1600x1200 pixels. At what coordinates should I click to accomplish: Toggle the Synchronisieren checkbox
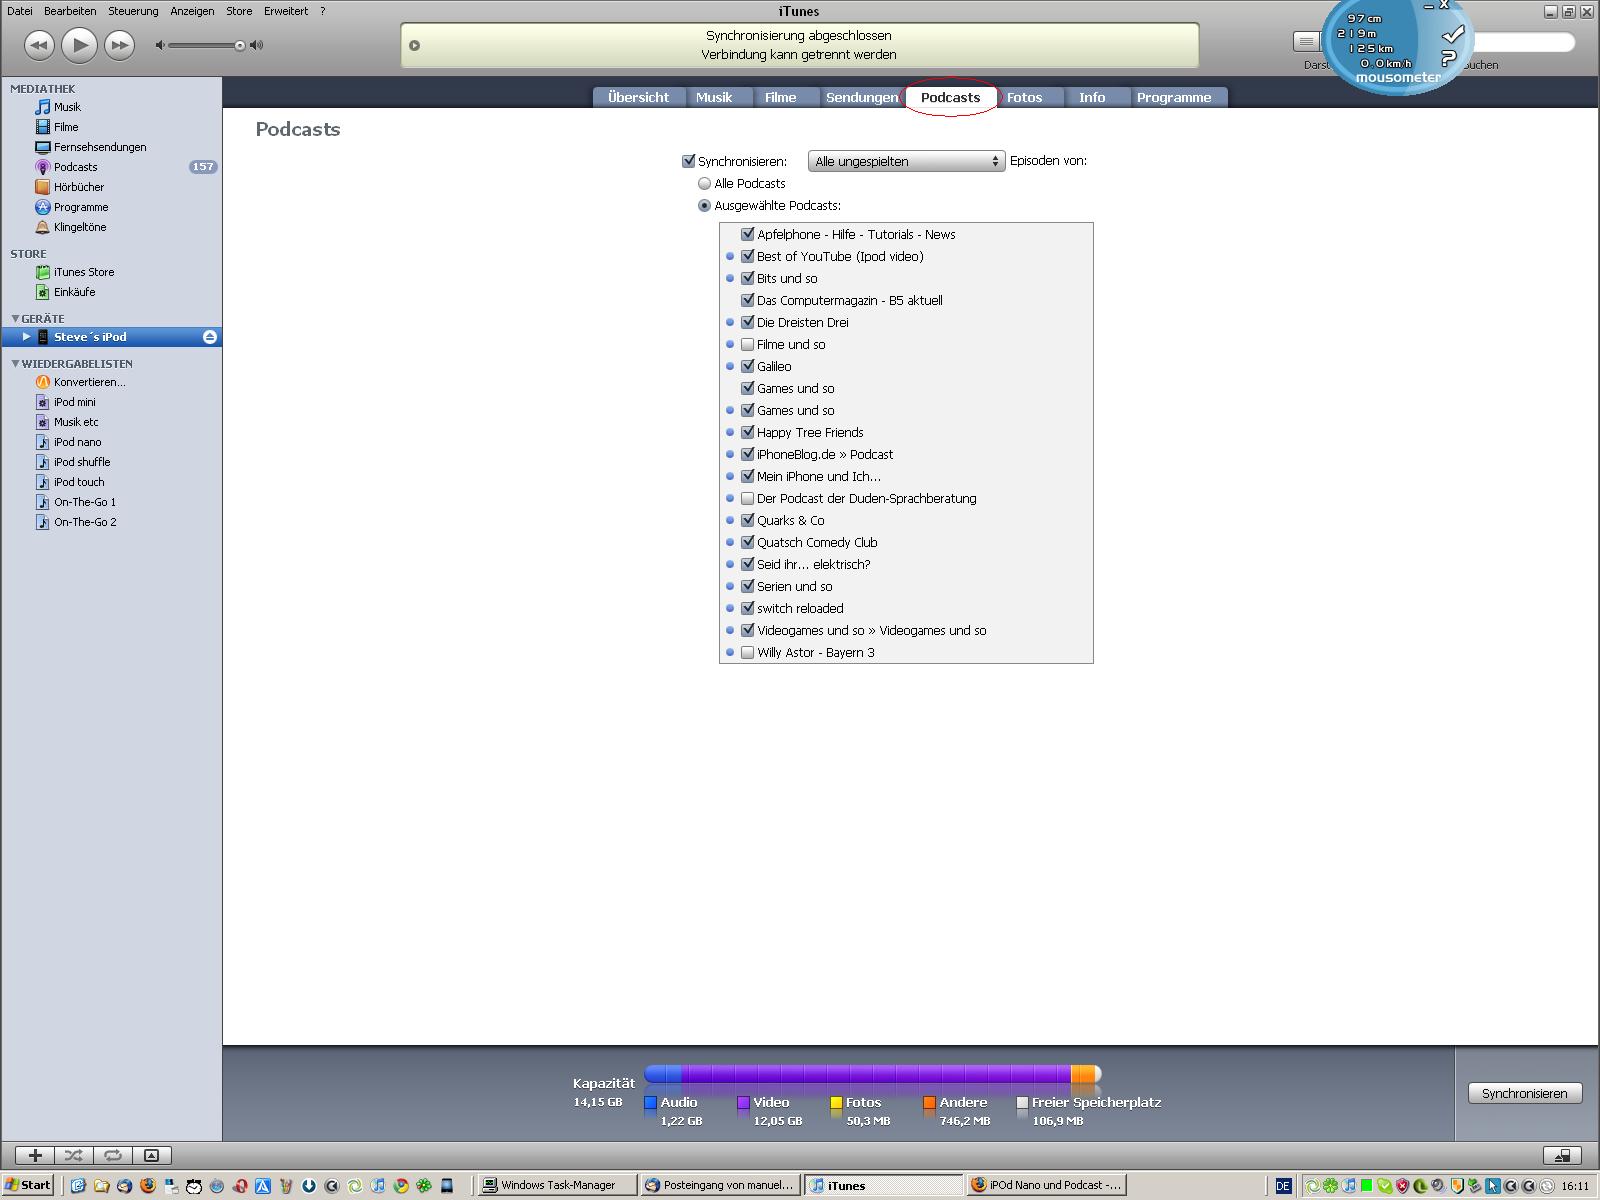click(x=688, y=161)
